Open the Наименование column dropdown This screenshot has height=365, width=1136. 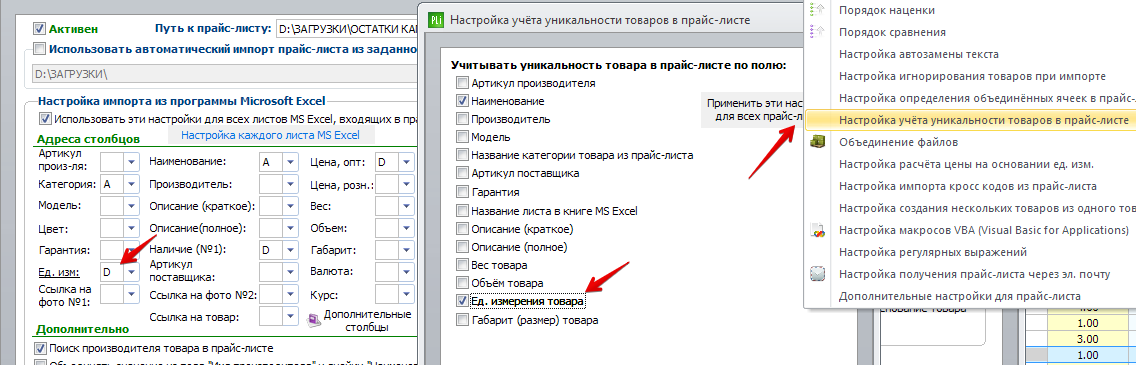(x=290, y=161)
